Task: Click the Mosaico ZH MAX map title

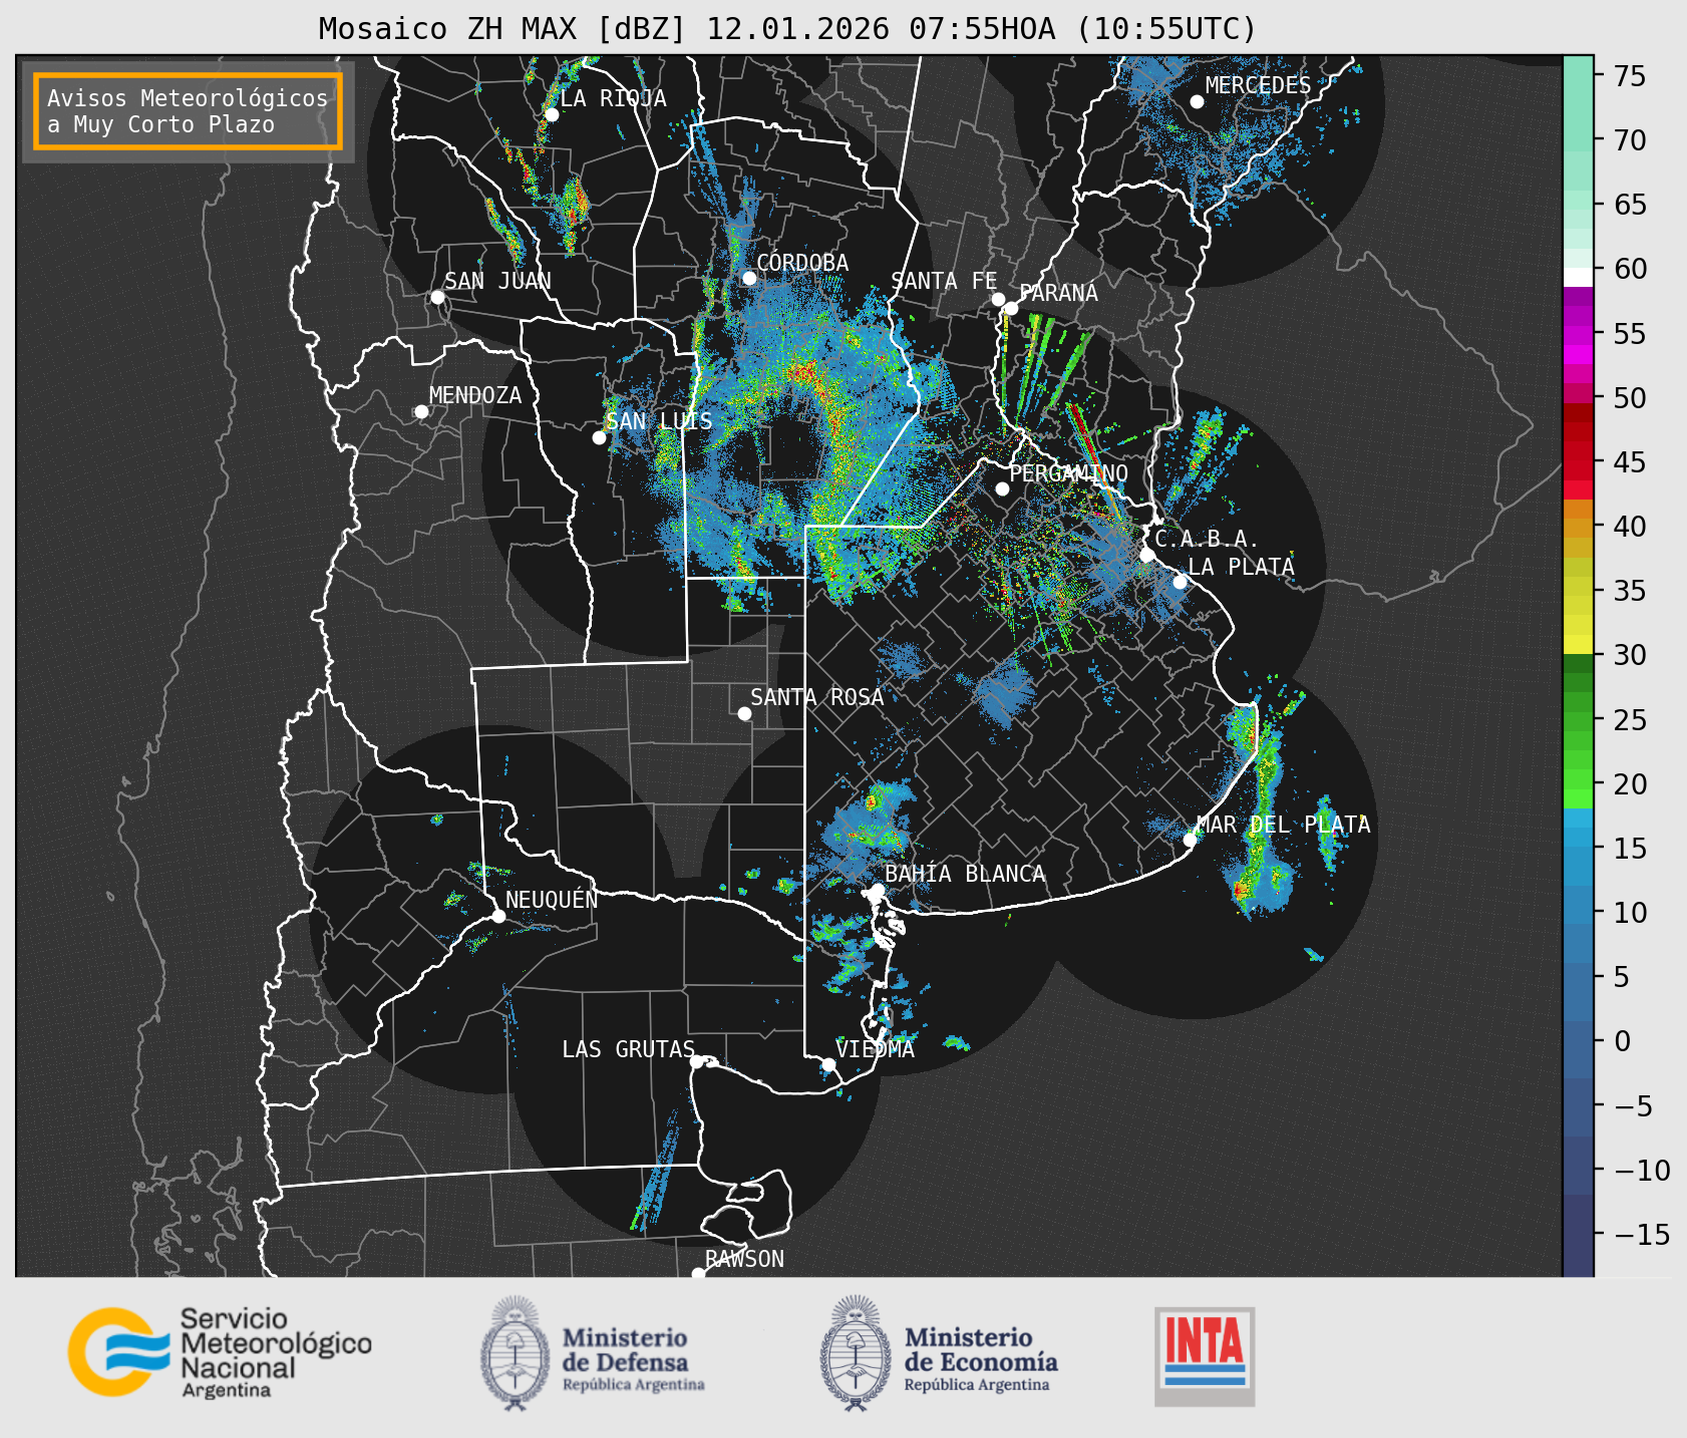Action: [787, 29]
